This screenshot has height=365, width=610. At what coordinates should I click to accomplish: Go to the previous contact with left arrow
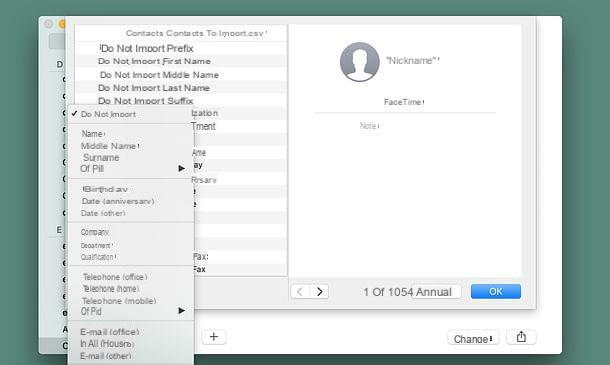300,291
